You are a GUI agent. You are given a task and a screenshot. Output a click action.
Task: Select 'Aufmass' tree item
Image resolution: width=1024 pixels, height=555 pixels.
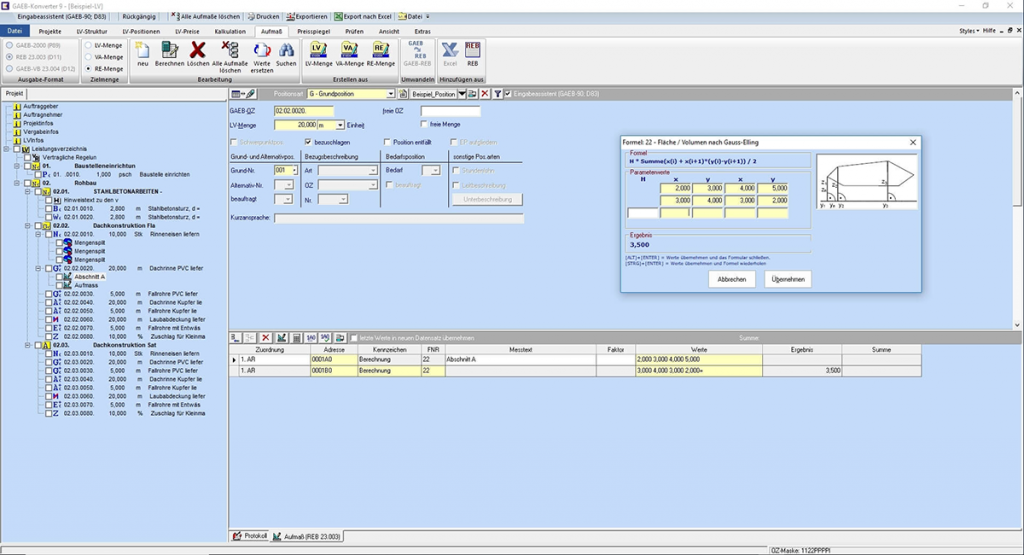[x=86, y=285]
